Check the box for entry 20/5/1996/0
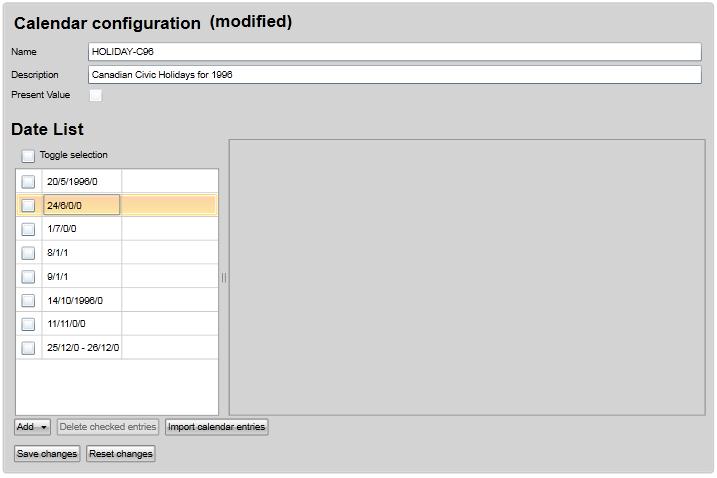The image size is (717, 478). [x=28, y=181]
